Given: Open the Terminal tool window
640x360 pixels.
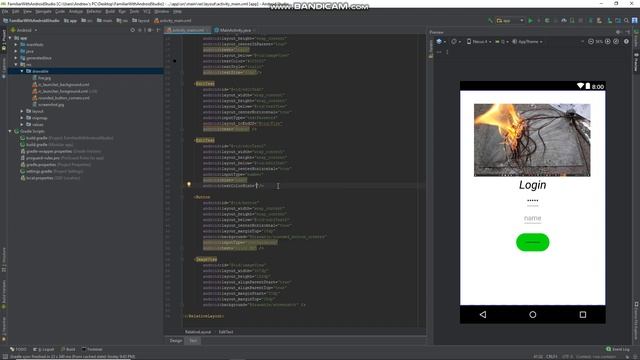Looking at the screenshot, I should pos(92,349).
